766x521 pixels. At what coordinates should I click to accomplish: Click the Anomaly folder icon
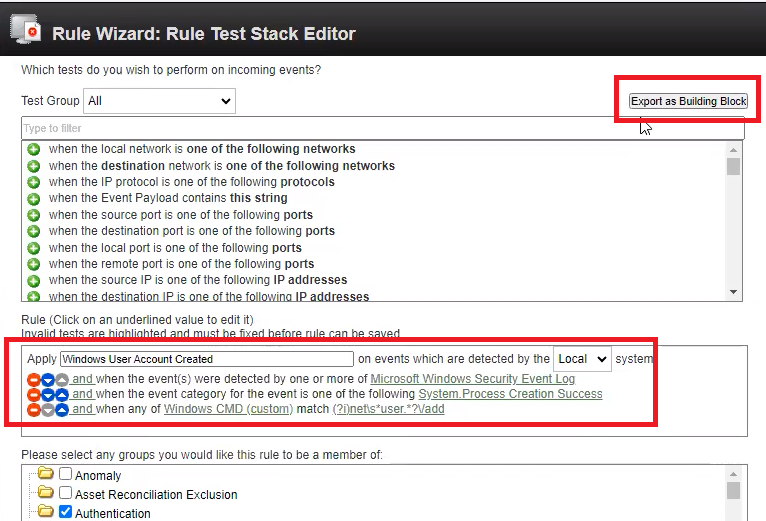pos(45,473)
